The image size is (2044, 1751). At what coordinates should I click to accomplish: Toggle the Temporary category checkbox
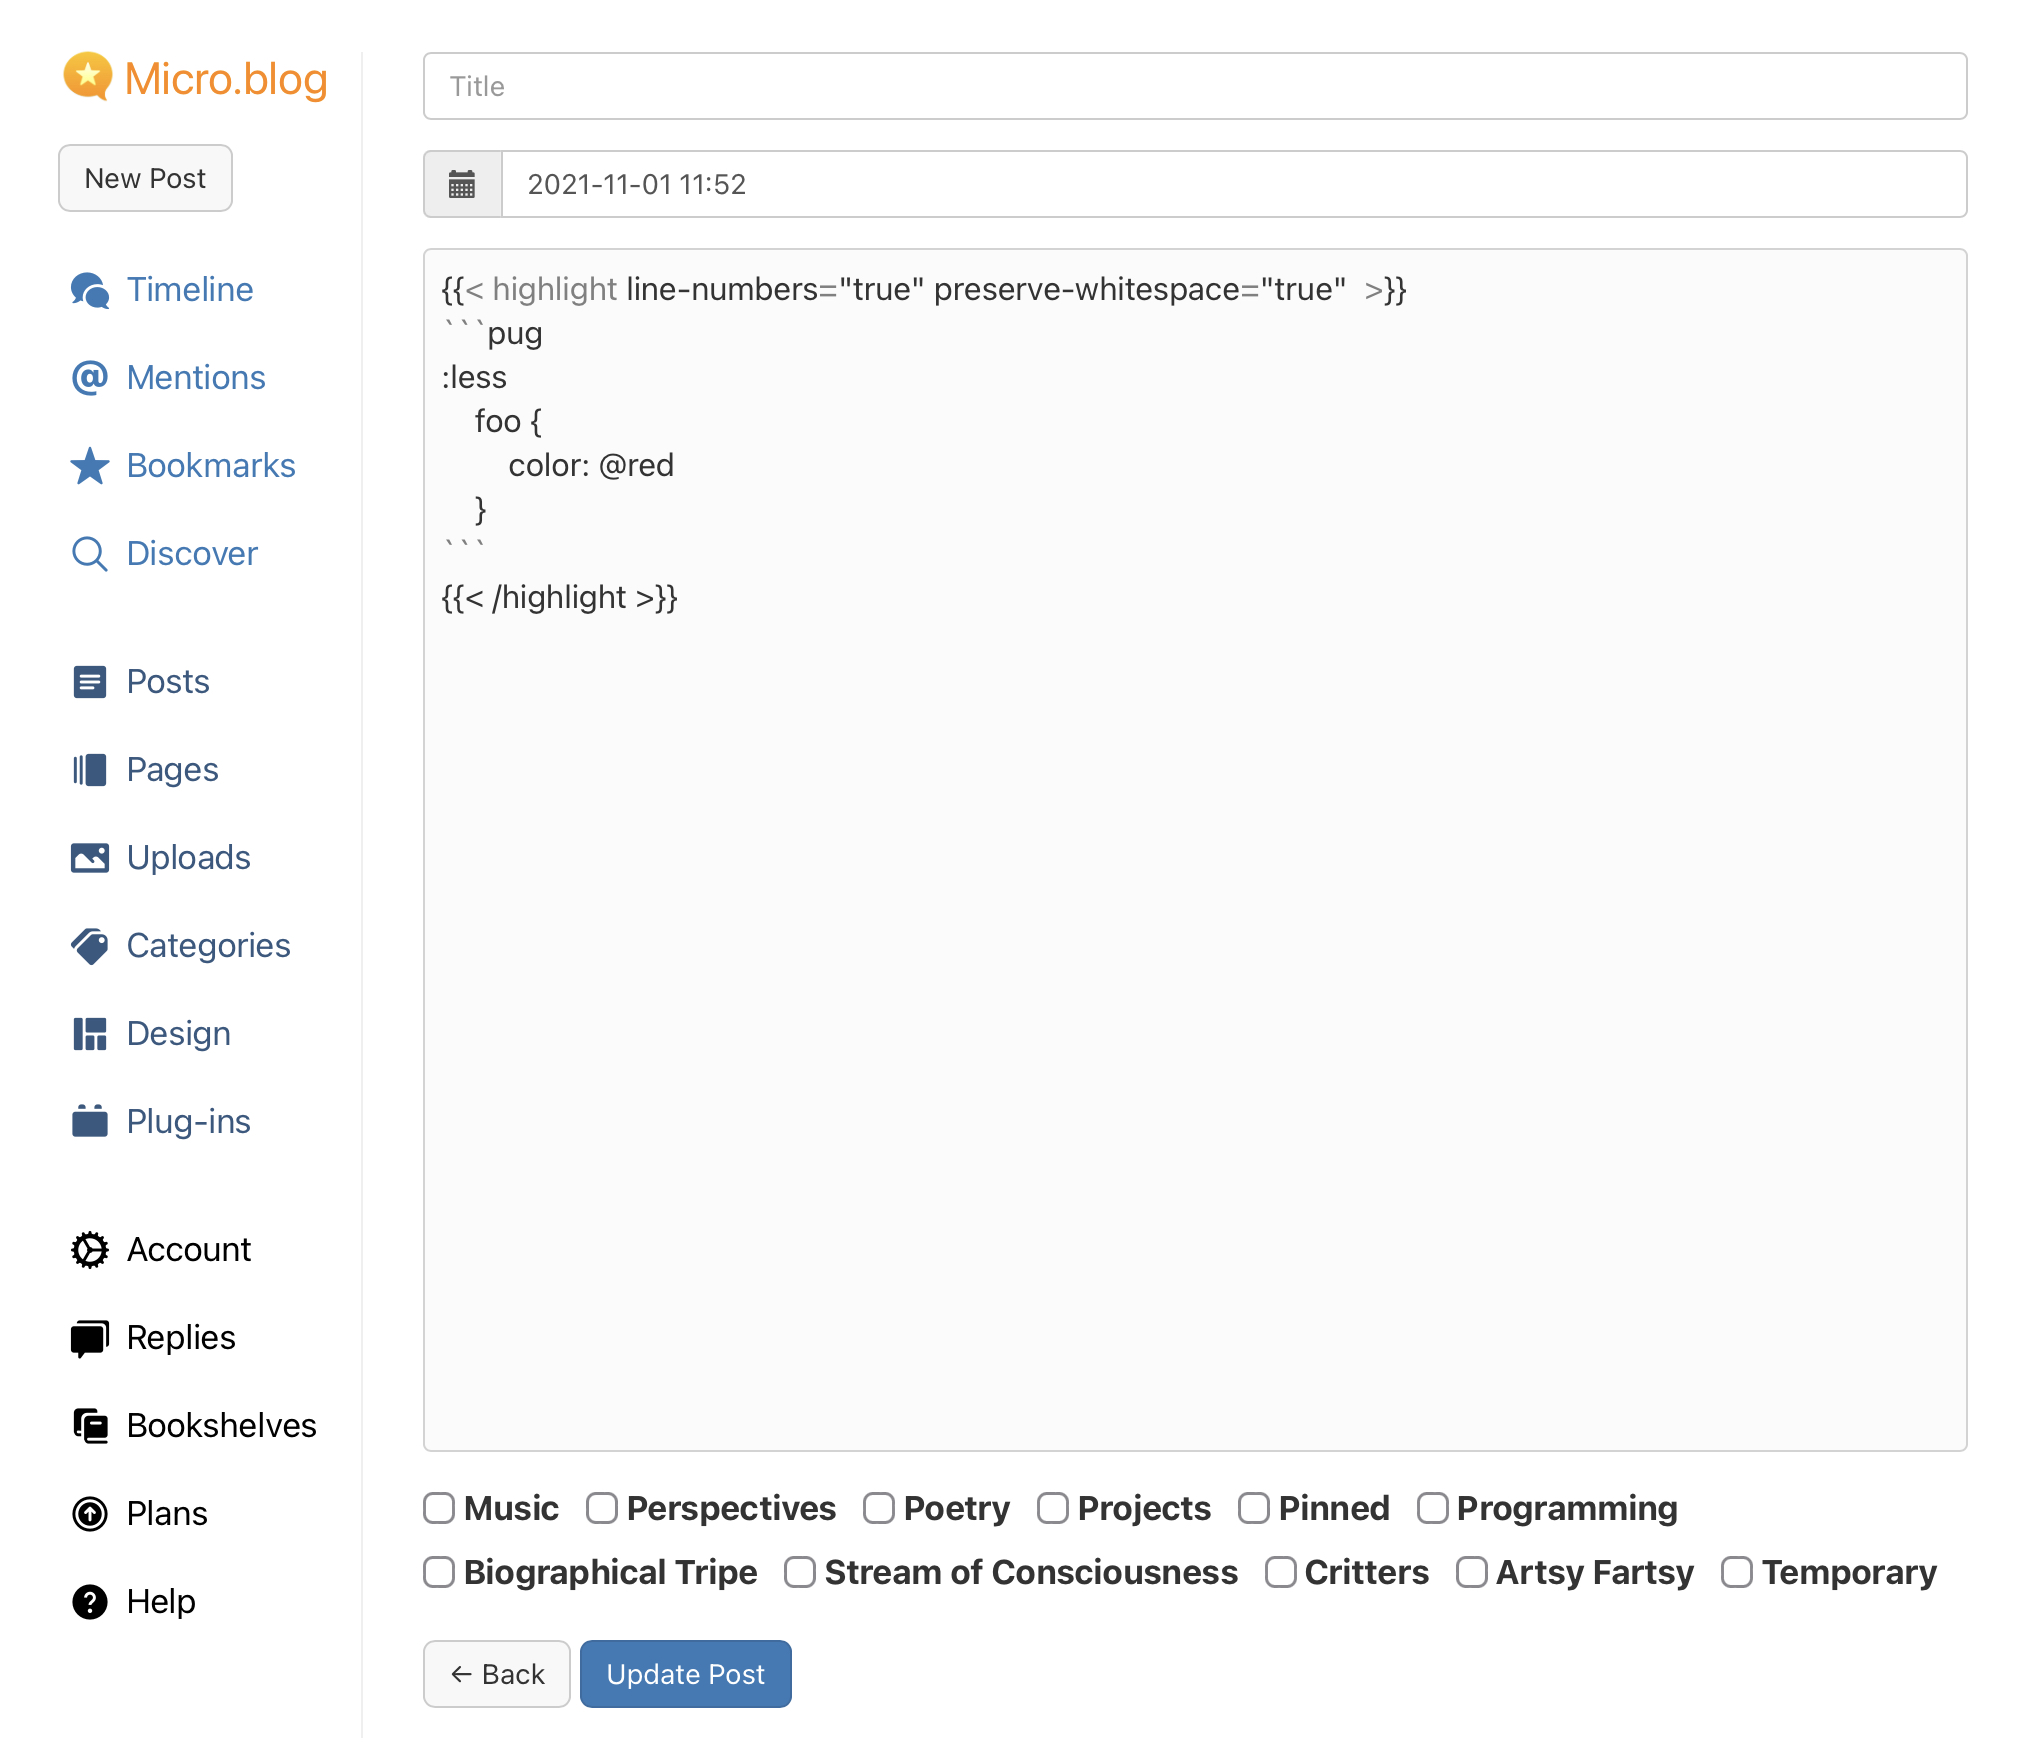(1737, 1572)
